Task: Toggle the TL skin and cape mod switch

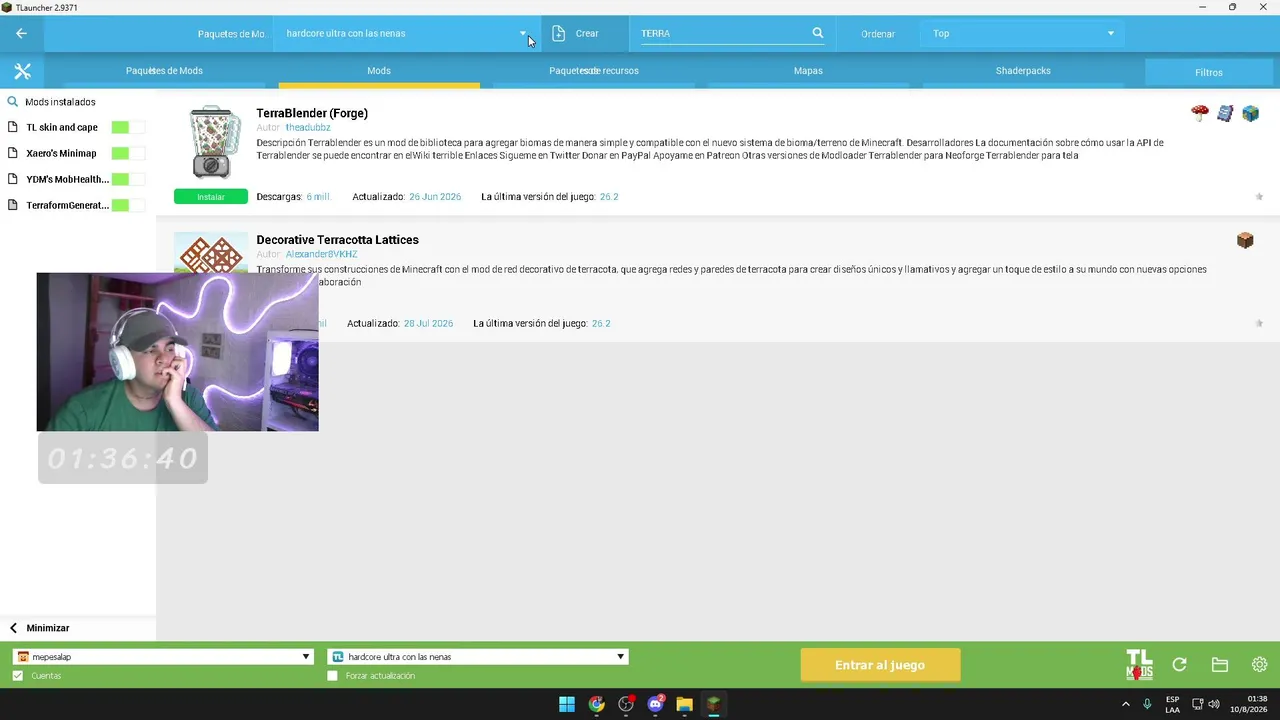Action: (128, 127)
